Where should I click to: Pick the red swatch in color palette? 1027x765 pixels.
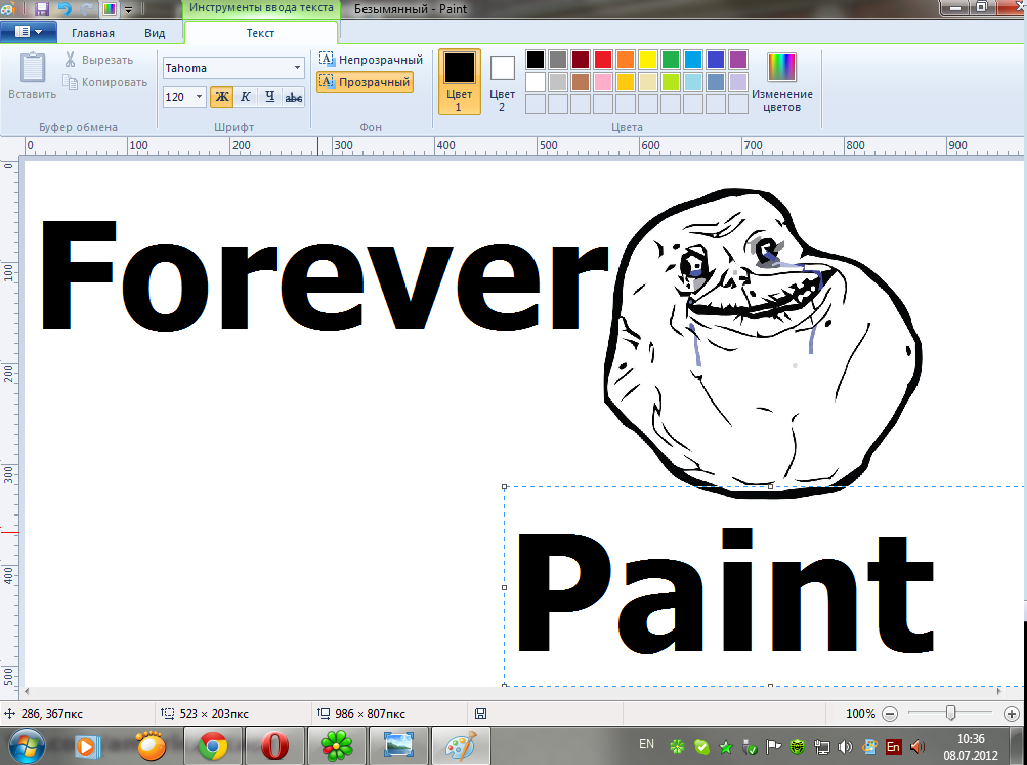pos(603,59)
